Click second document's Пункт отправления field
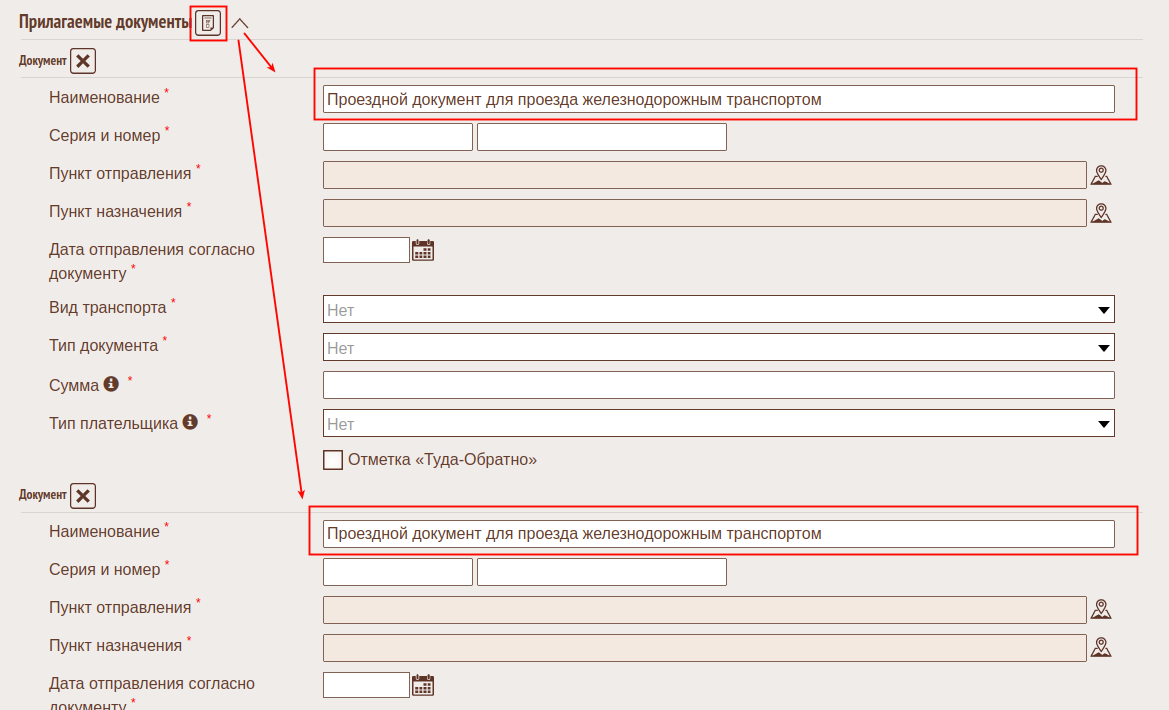Image resolution: width=1169 pixels, height=710 pixels. [704, 610]
